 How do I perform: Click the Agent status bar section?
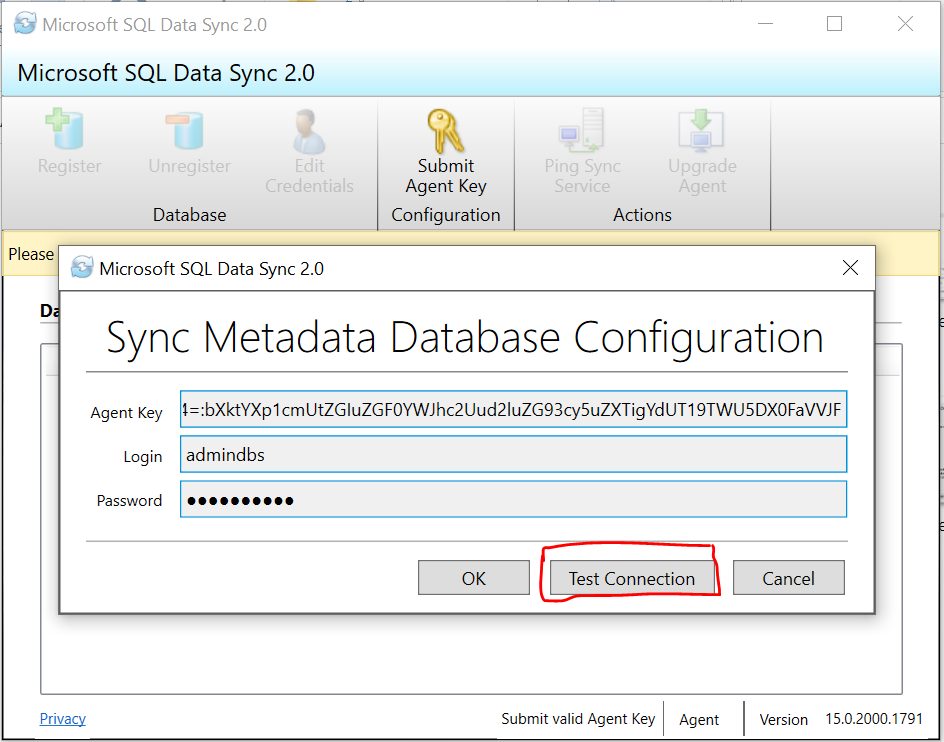[x=699, y=719]
